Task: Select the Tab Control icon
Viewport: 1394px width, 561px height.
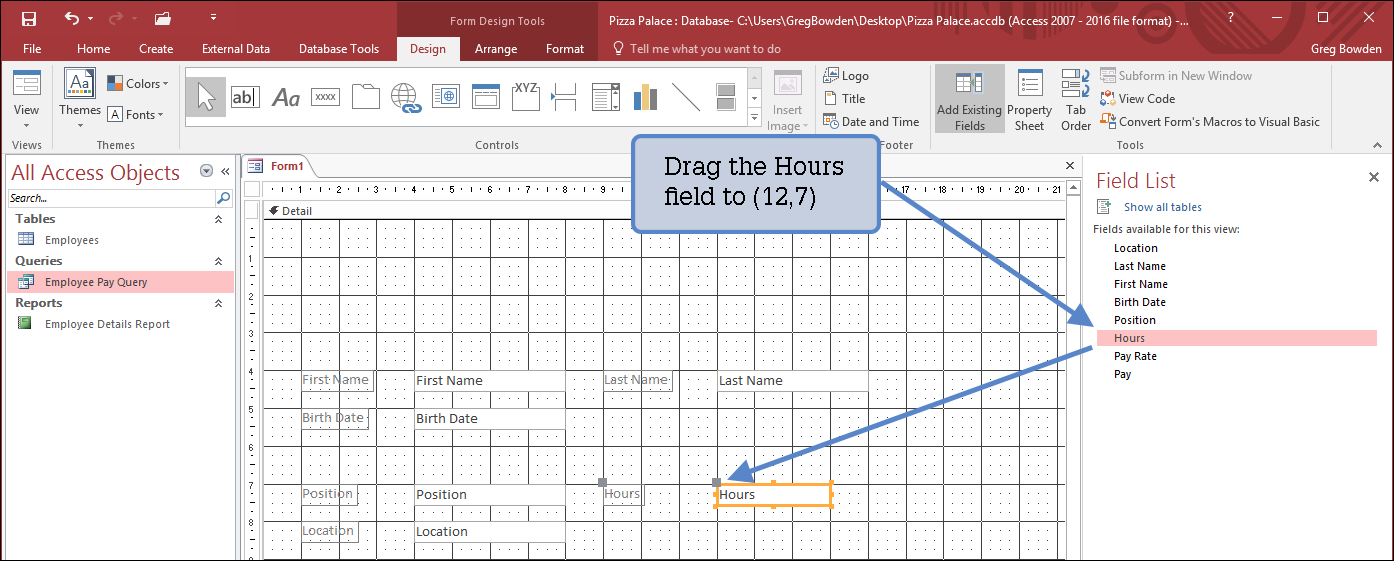Action: (x=365, y=97)
